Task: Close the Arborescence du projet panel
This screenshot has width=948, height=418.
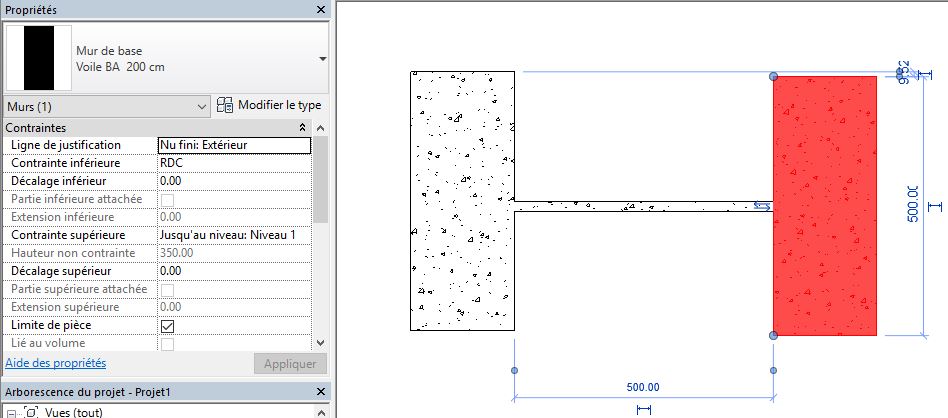Action: tap(320, 391)
